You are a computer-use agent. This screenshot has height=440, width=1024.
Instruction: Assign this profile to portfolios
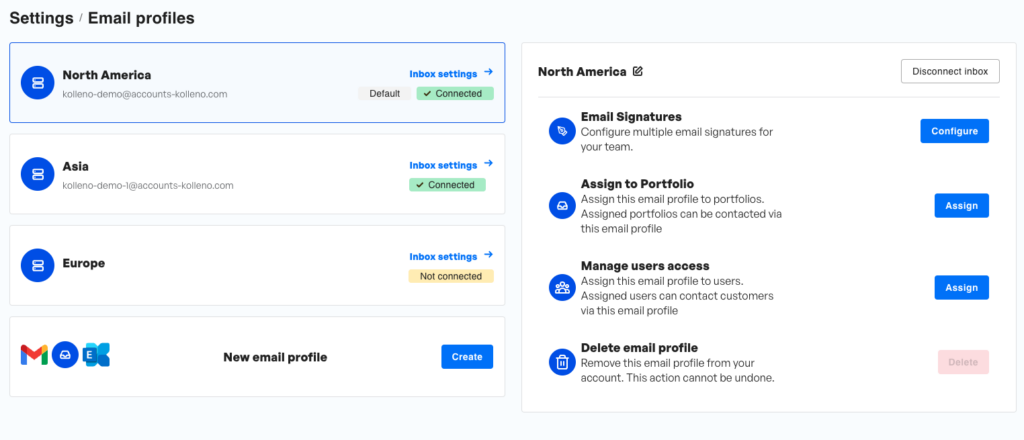tap(961, 206)
